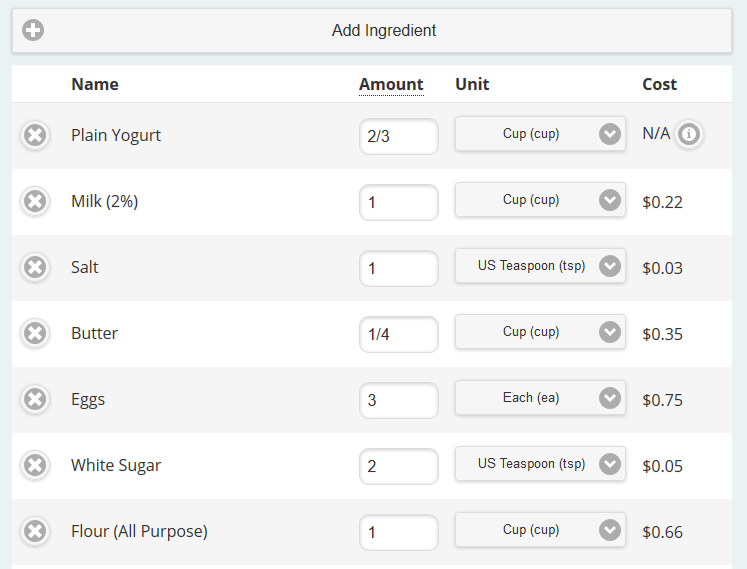Click the plus icon beside Add Ingredient
747x569 pixels.
click(x=33, y=30)
